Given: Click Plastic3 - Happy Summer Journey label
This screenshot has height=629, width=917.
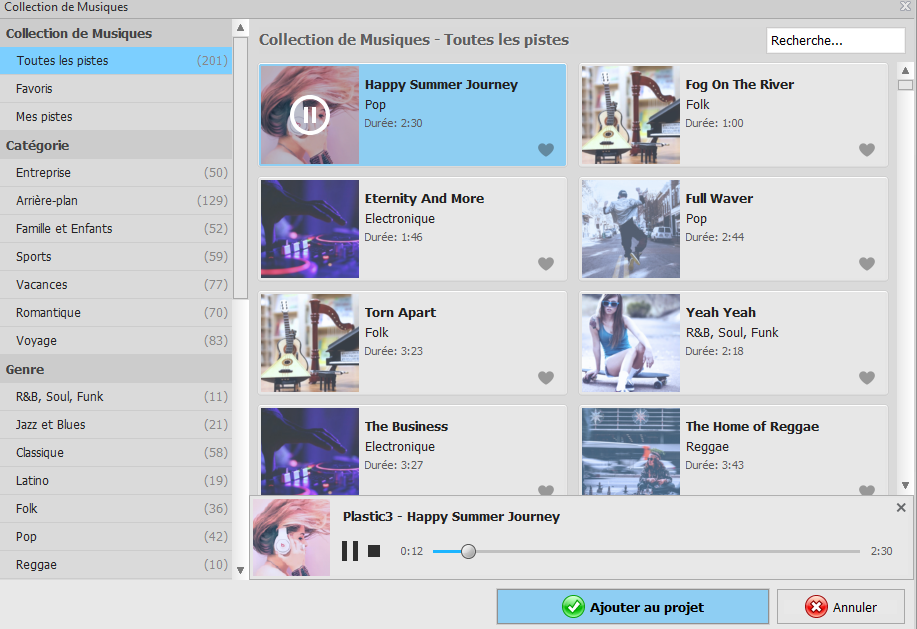Looking at the screenshot, I should 451,517.
